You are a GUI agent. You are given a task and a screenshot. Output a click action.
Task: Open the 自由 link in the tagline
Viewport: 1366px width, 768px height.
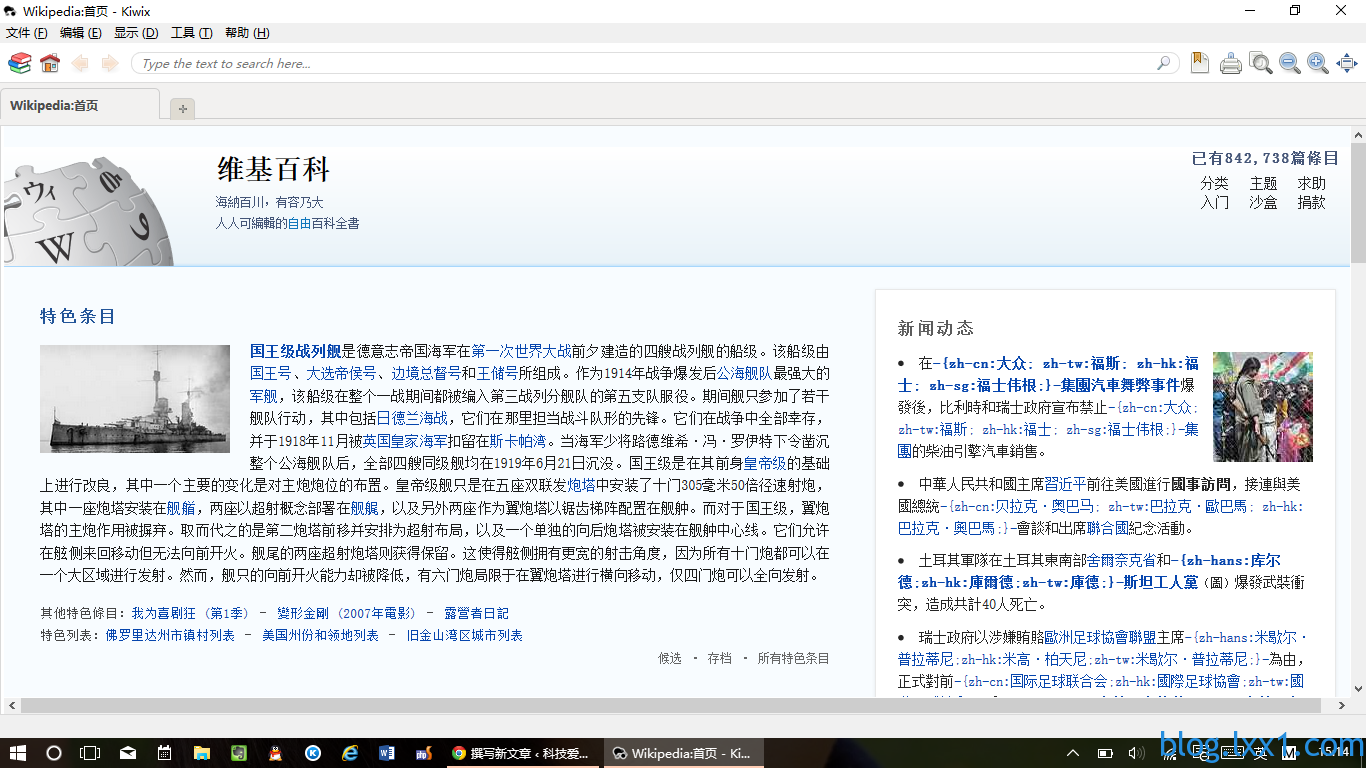click(300, 224)
